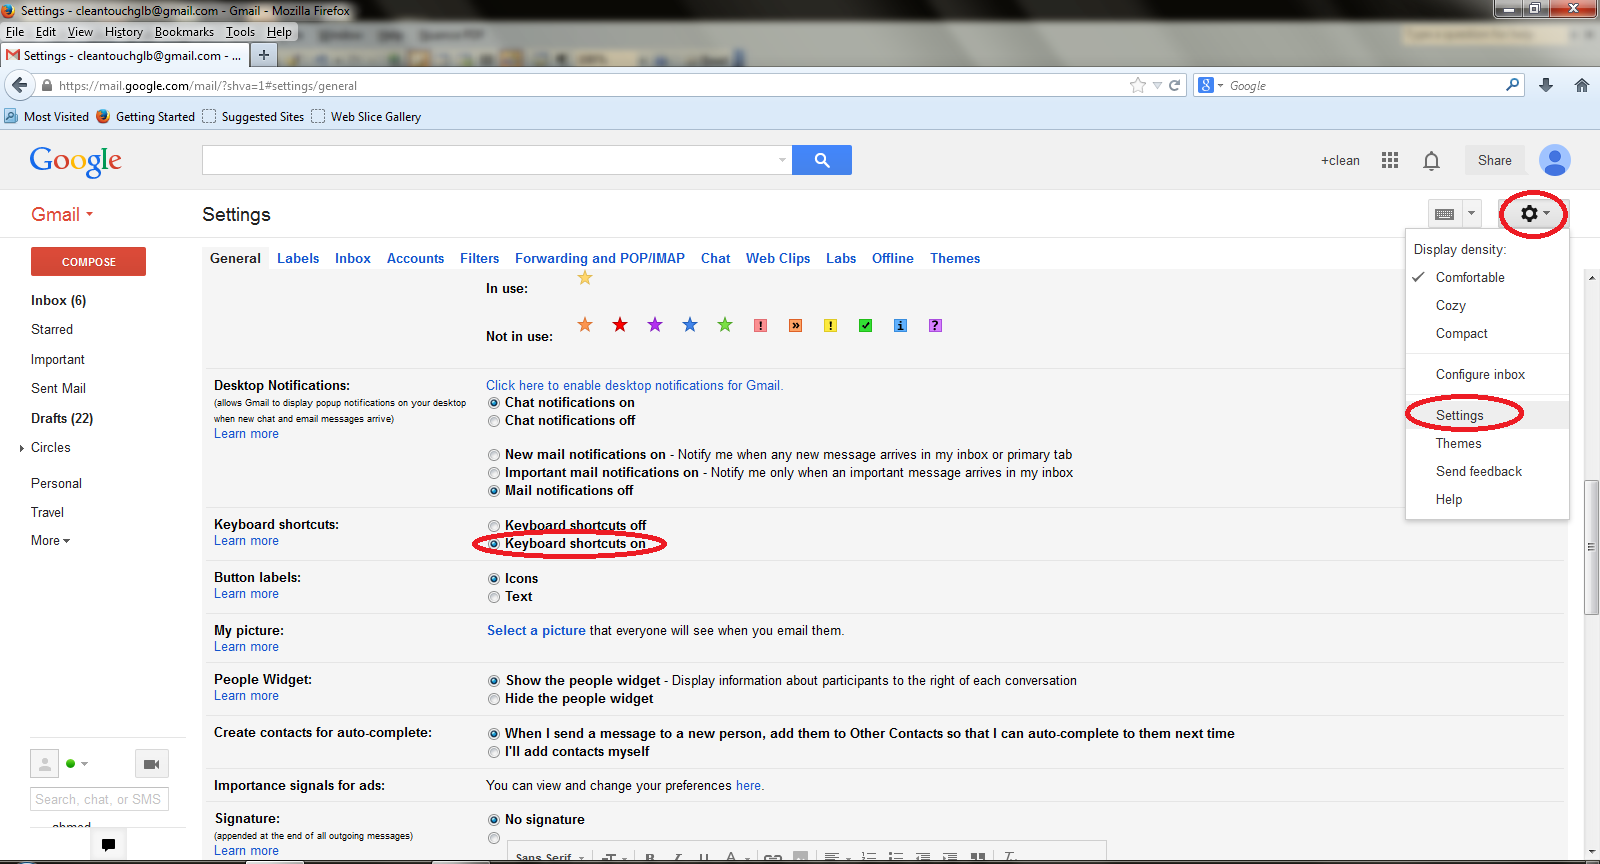Select Keyboard shortcuts off
The image size is (1600, 864).
click(x=494, y=526)
